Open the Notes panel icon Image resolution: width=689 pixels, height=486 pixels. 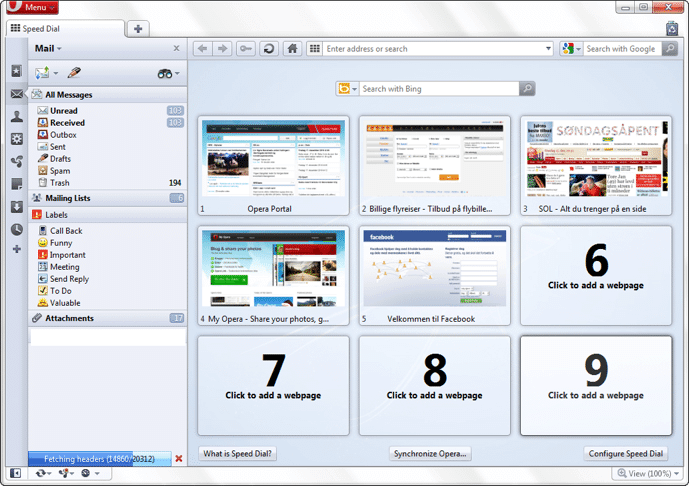point(17,184)
